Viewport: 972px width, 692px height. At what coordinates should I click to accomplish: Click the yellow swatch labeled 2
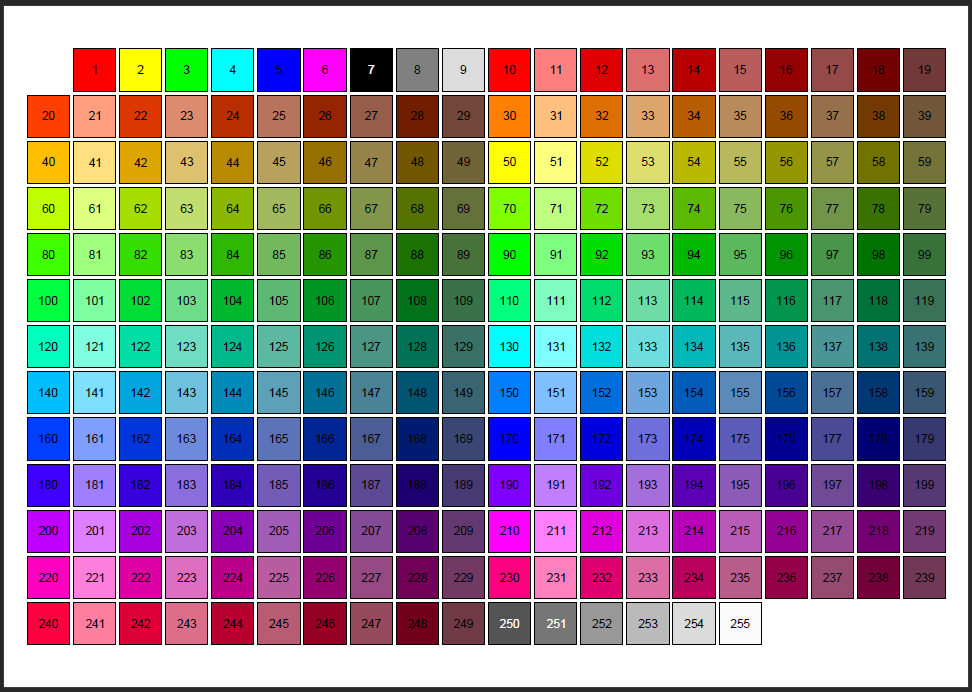pos(140,70)
